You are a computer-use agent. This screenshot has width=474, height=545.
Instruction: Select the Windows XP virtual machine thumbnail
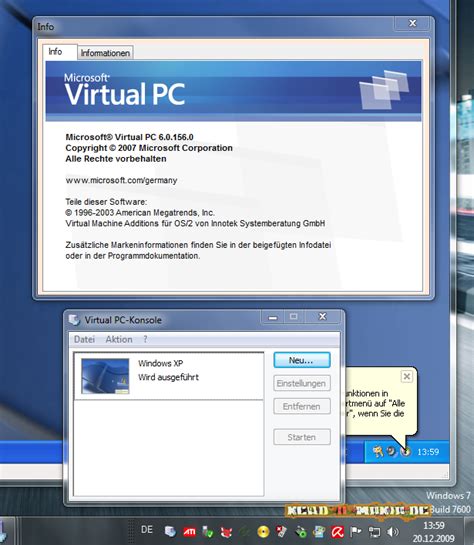[105, 376]
